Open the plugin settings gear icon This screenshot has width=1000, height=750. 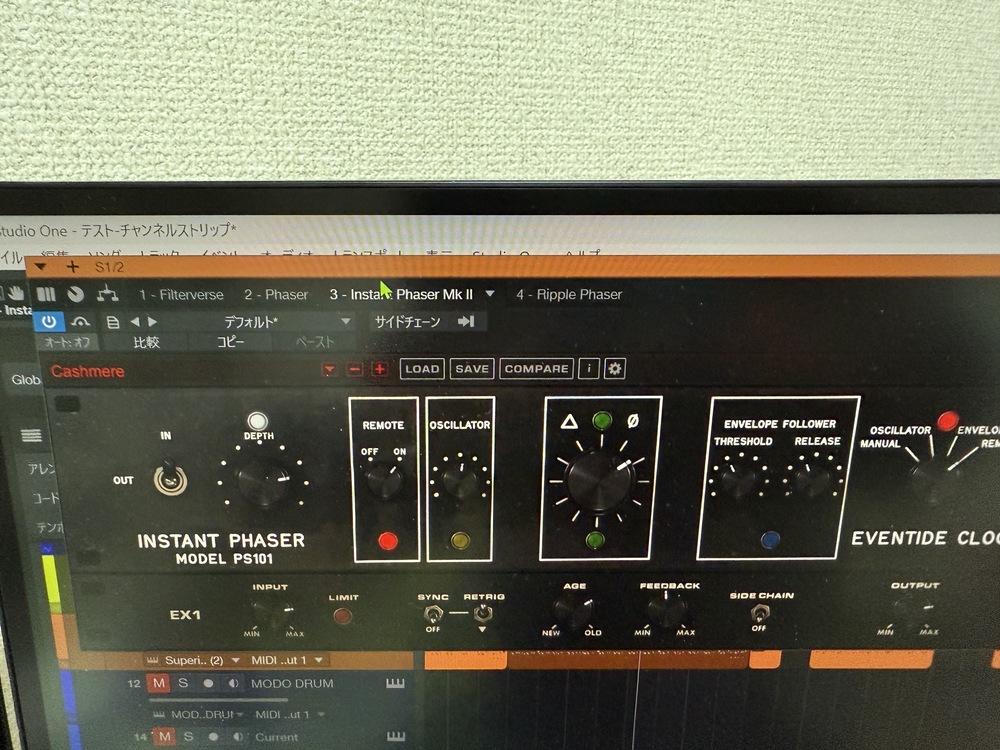[x=615, y=369]
